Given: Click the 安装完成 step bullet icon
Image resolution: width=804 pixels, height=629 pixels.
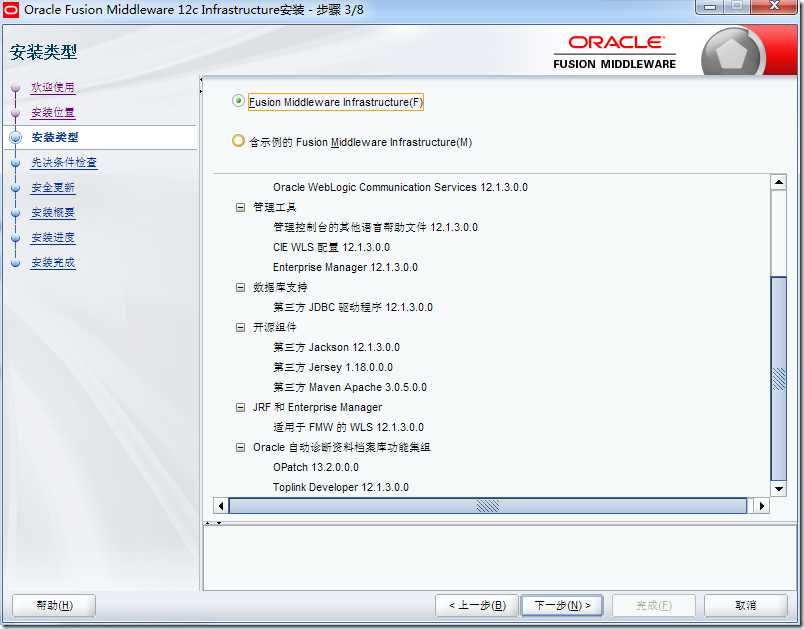Looking at the screenshot, I should click(15, 263).
